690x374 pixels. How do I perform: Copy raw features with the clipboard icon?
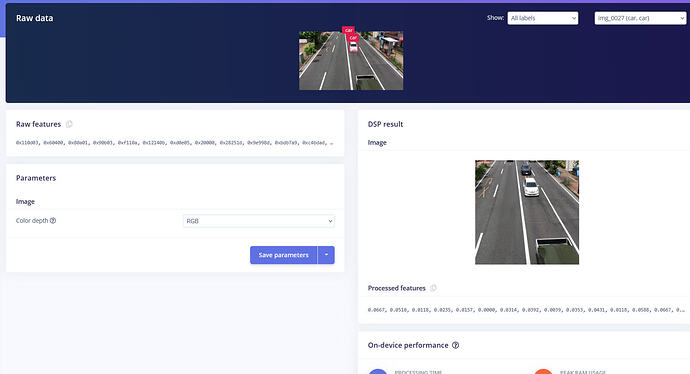tap(69, 124)
